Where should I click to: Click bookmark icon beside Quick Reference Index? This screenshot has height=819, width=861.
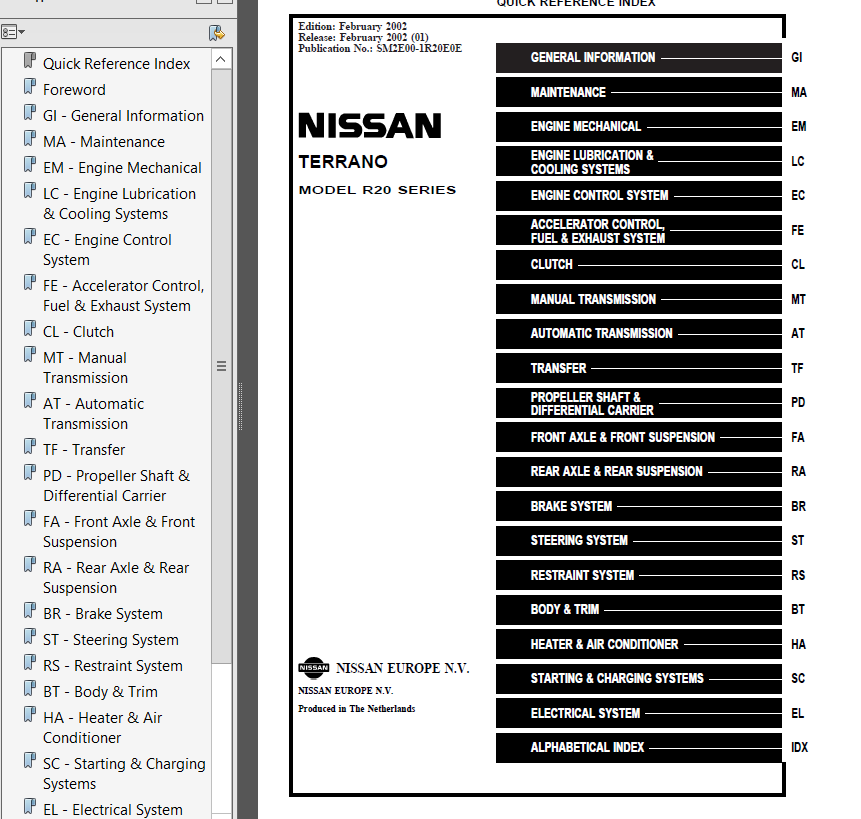(30, 60)
